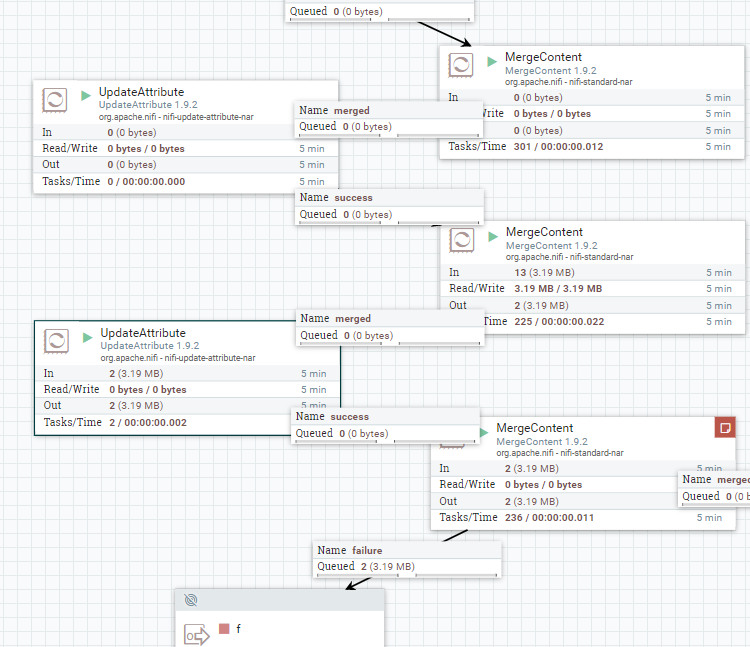Screen dimensions: 750x647
Task: Click the green running arrow on the 301-task MergeContent
Action: 492,61
